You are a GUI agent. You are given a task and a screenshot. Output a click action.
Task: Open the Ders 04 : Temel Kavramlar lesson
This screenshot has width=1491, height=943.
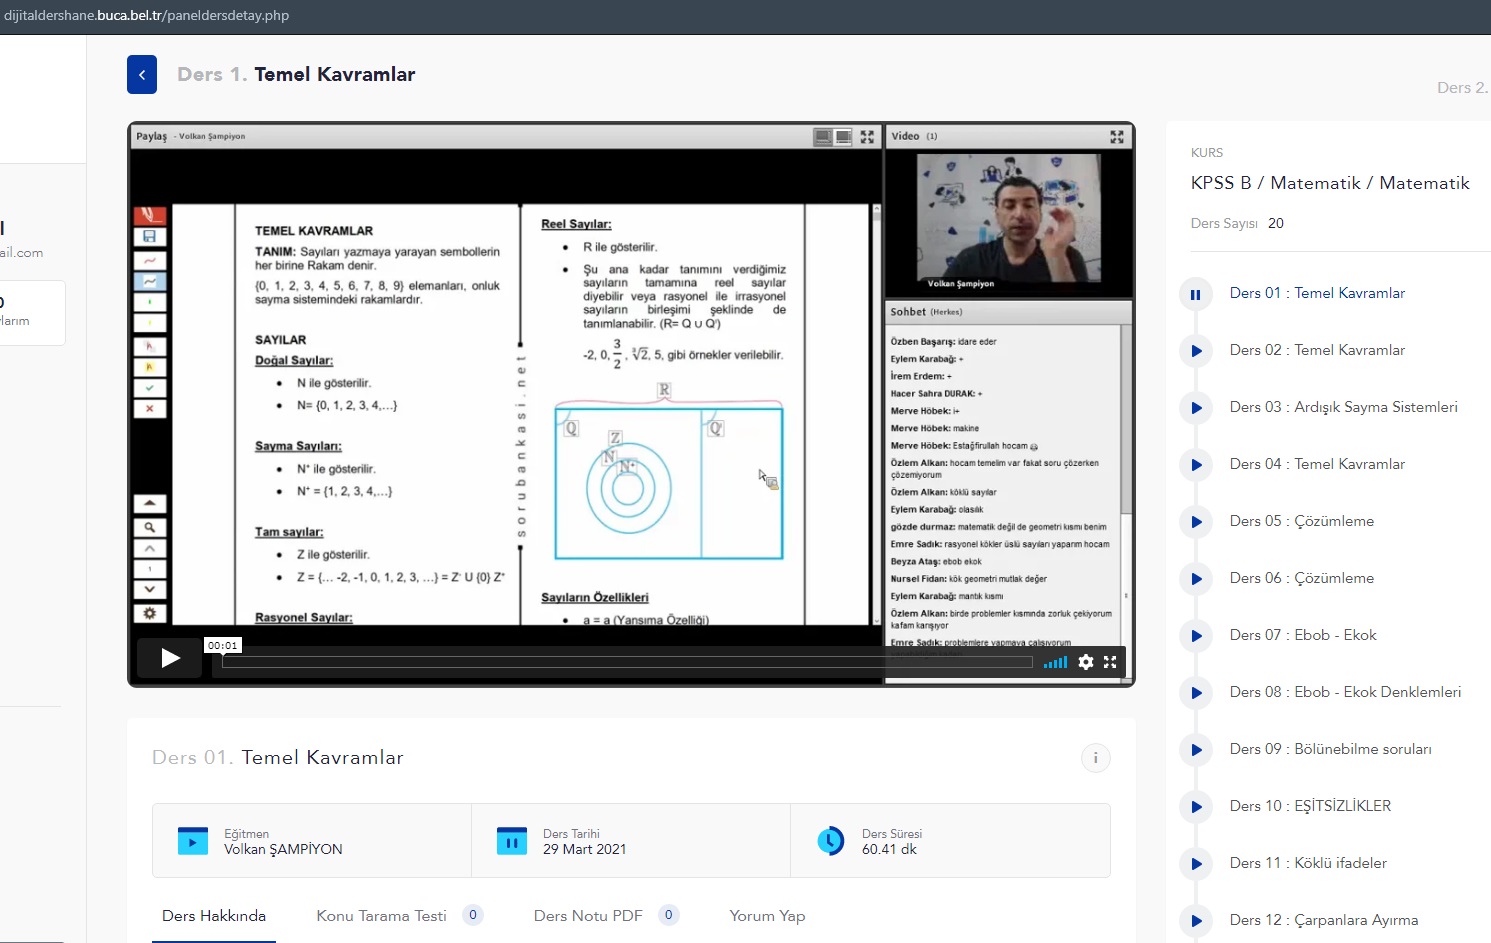(x=1317, y=464)
